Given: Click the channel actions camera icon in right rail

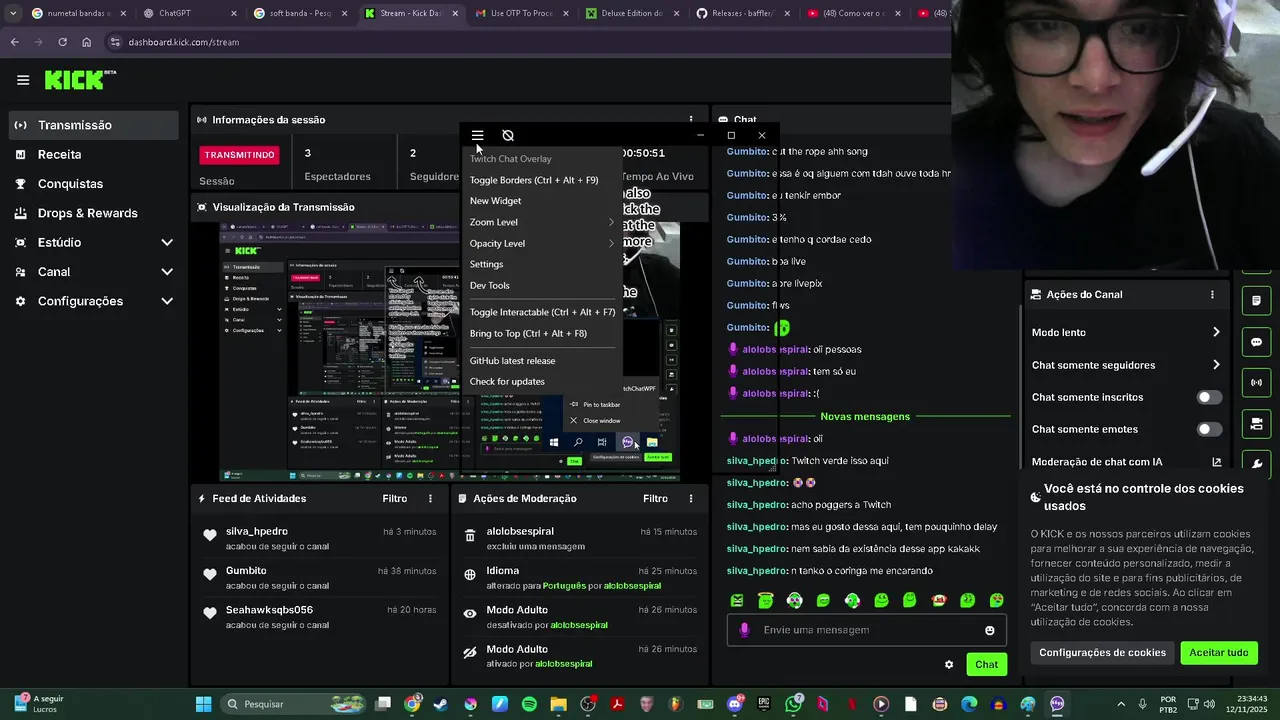Looking at the screenshot, I should point(1256,424).
